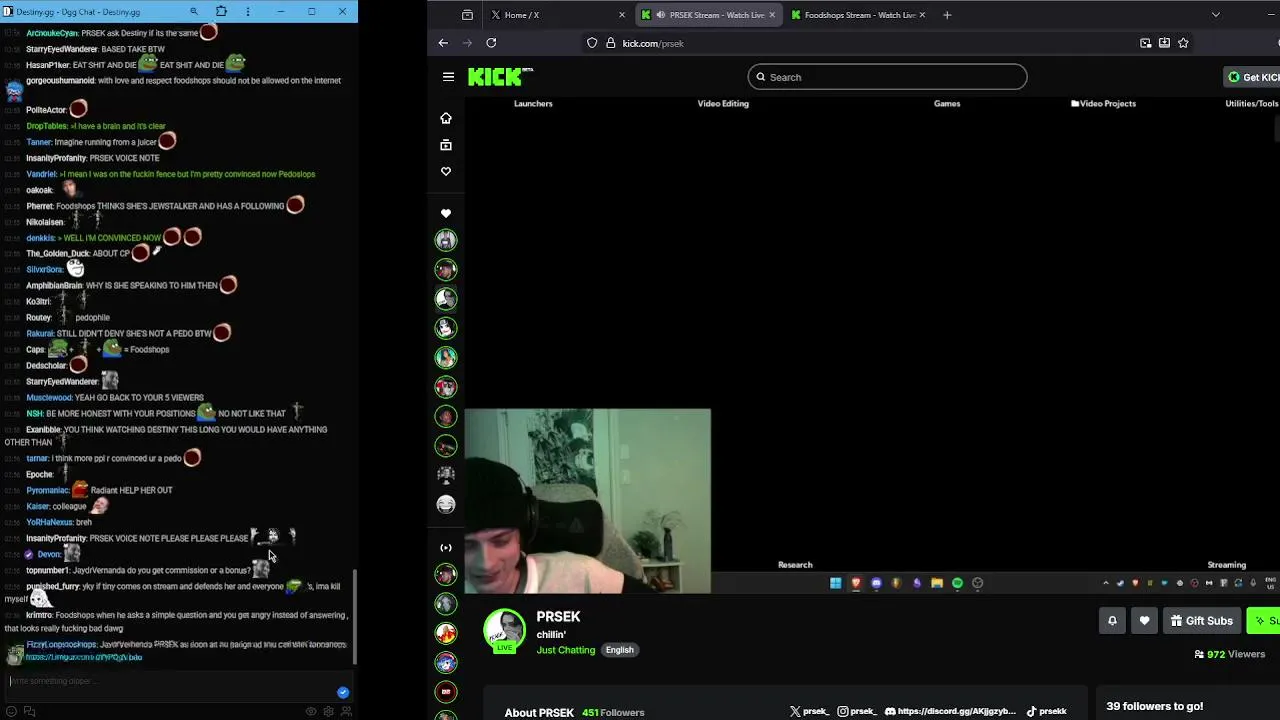1280x720 pixels.
Task: Click the bell notification button for PRSEK
Action: pos(1112,621)
